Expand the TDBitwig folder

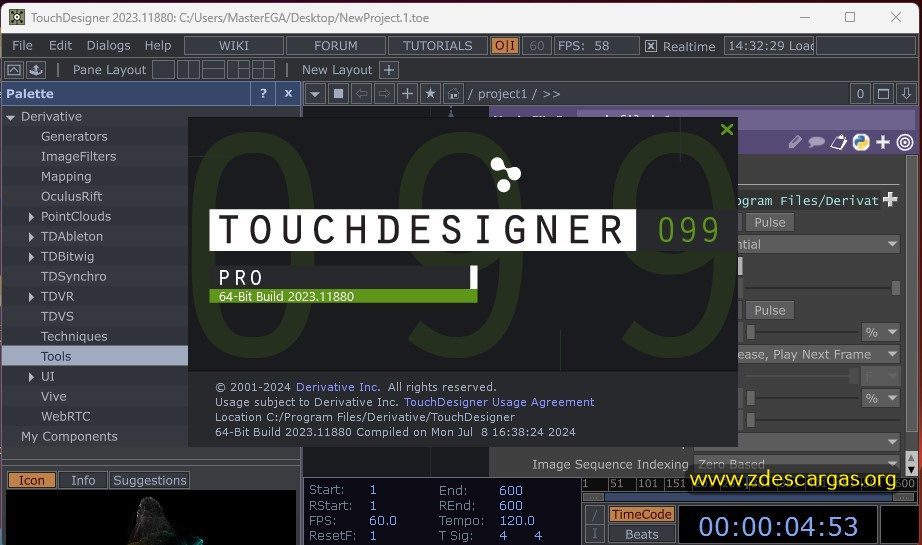[x=31, y=257]
